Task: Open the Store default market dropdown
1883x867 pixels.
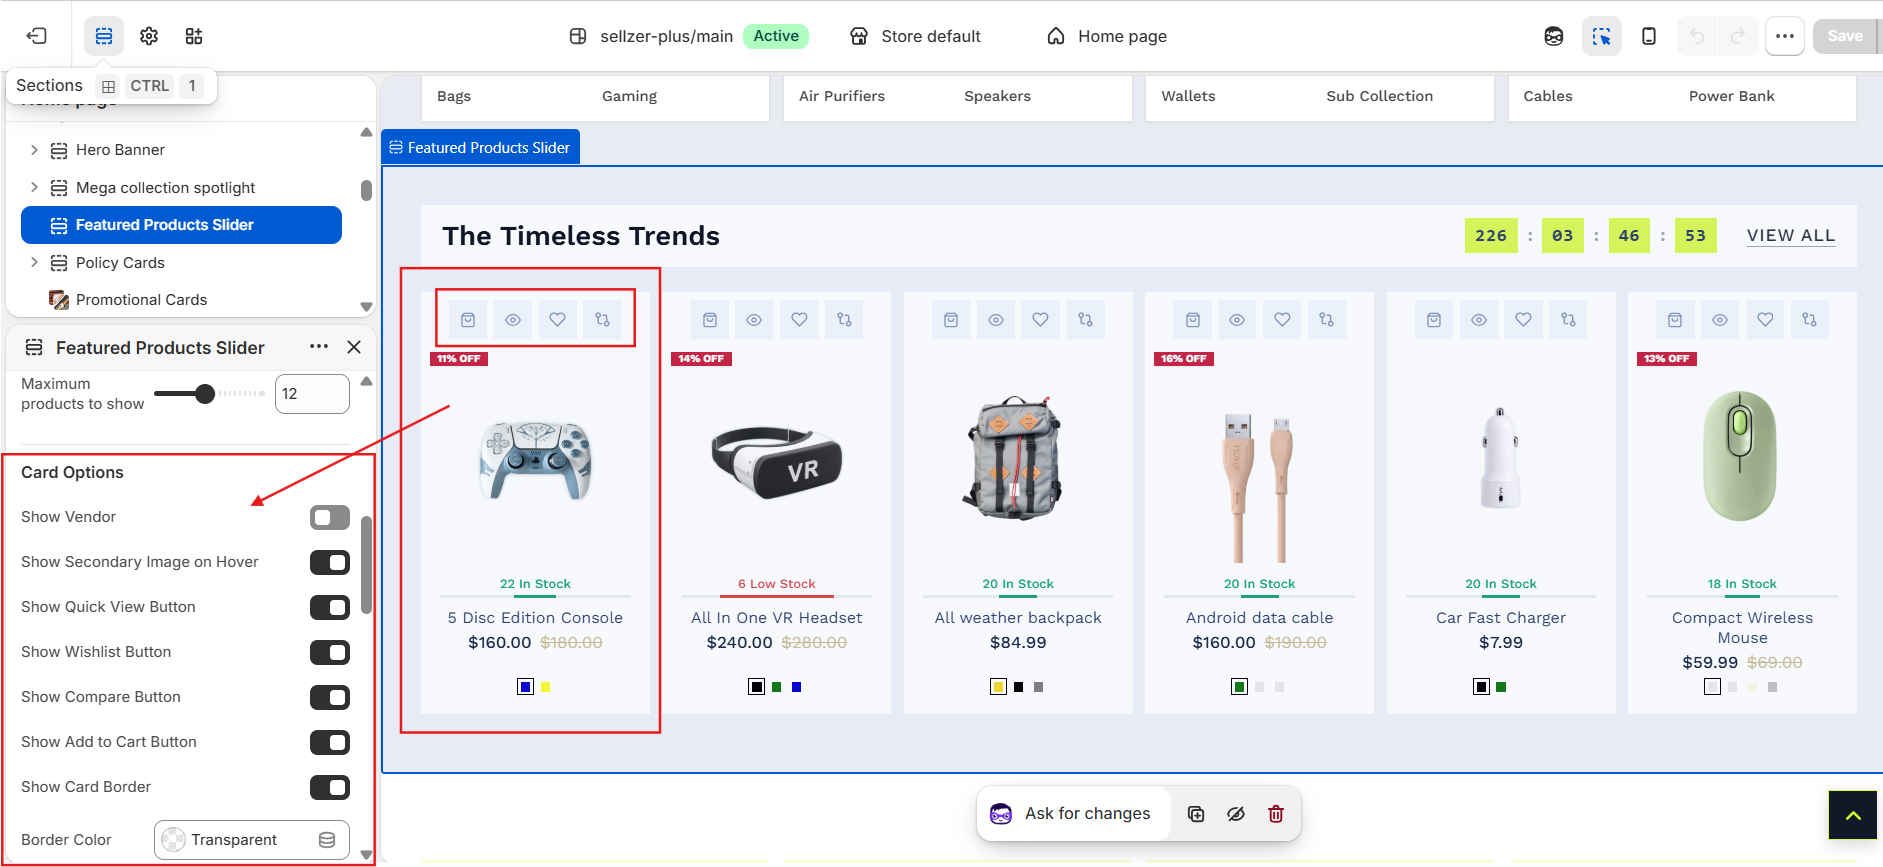Action: pyautogui.click(x=915, y=36)
